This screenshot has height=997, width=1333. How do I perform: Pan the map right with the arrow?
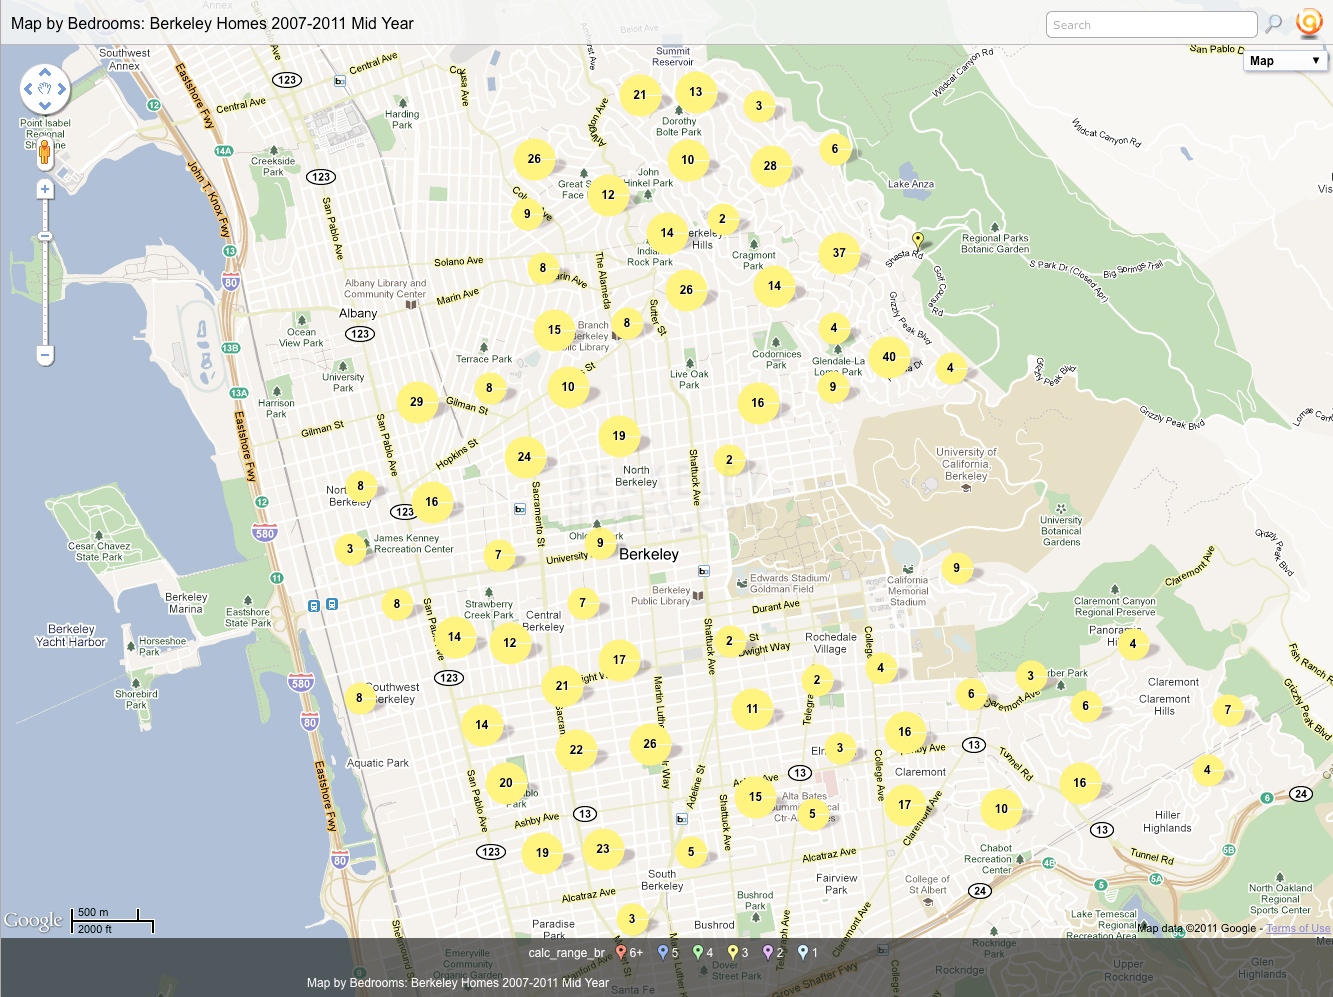tap(61, 89)
